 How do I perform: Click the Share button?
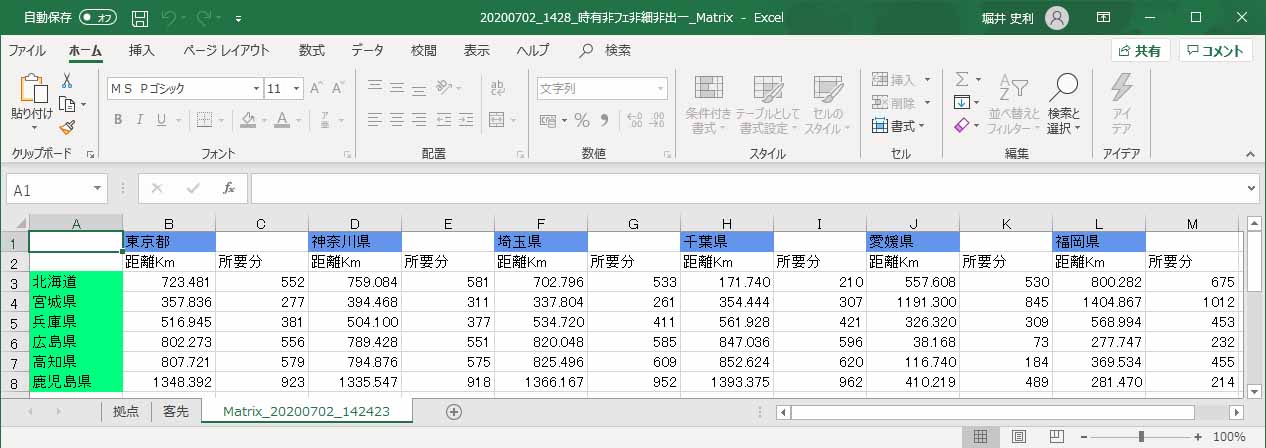1140,51
